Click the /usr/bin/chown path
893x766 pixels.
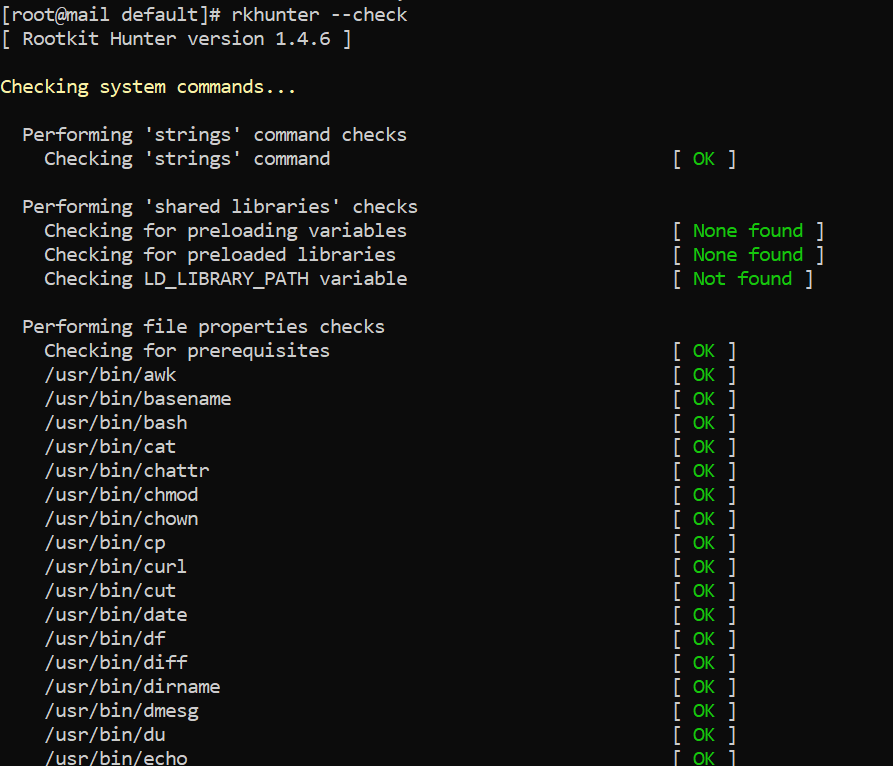(121, 519)
